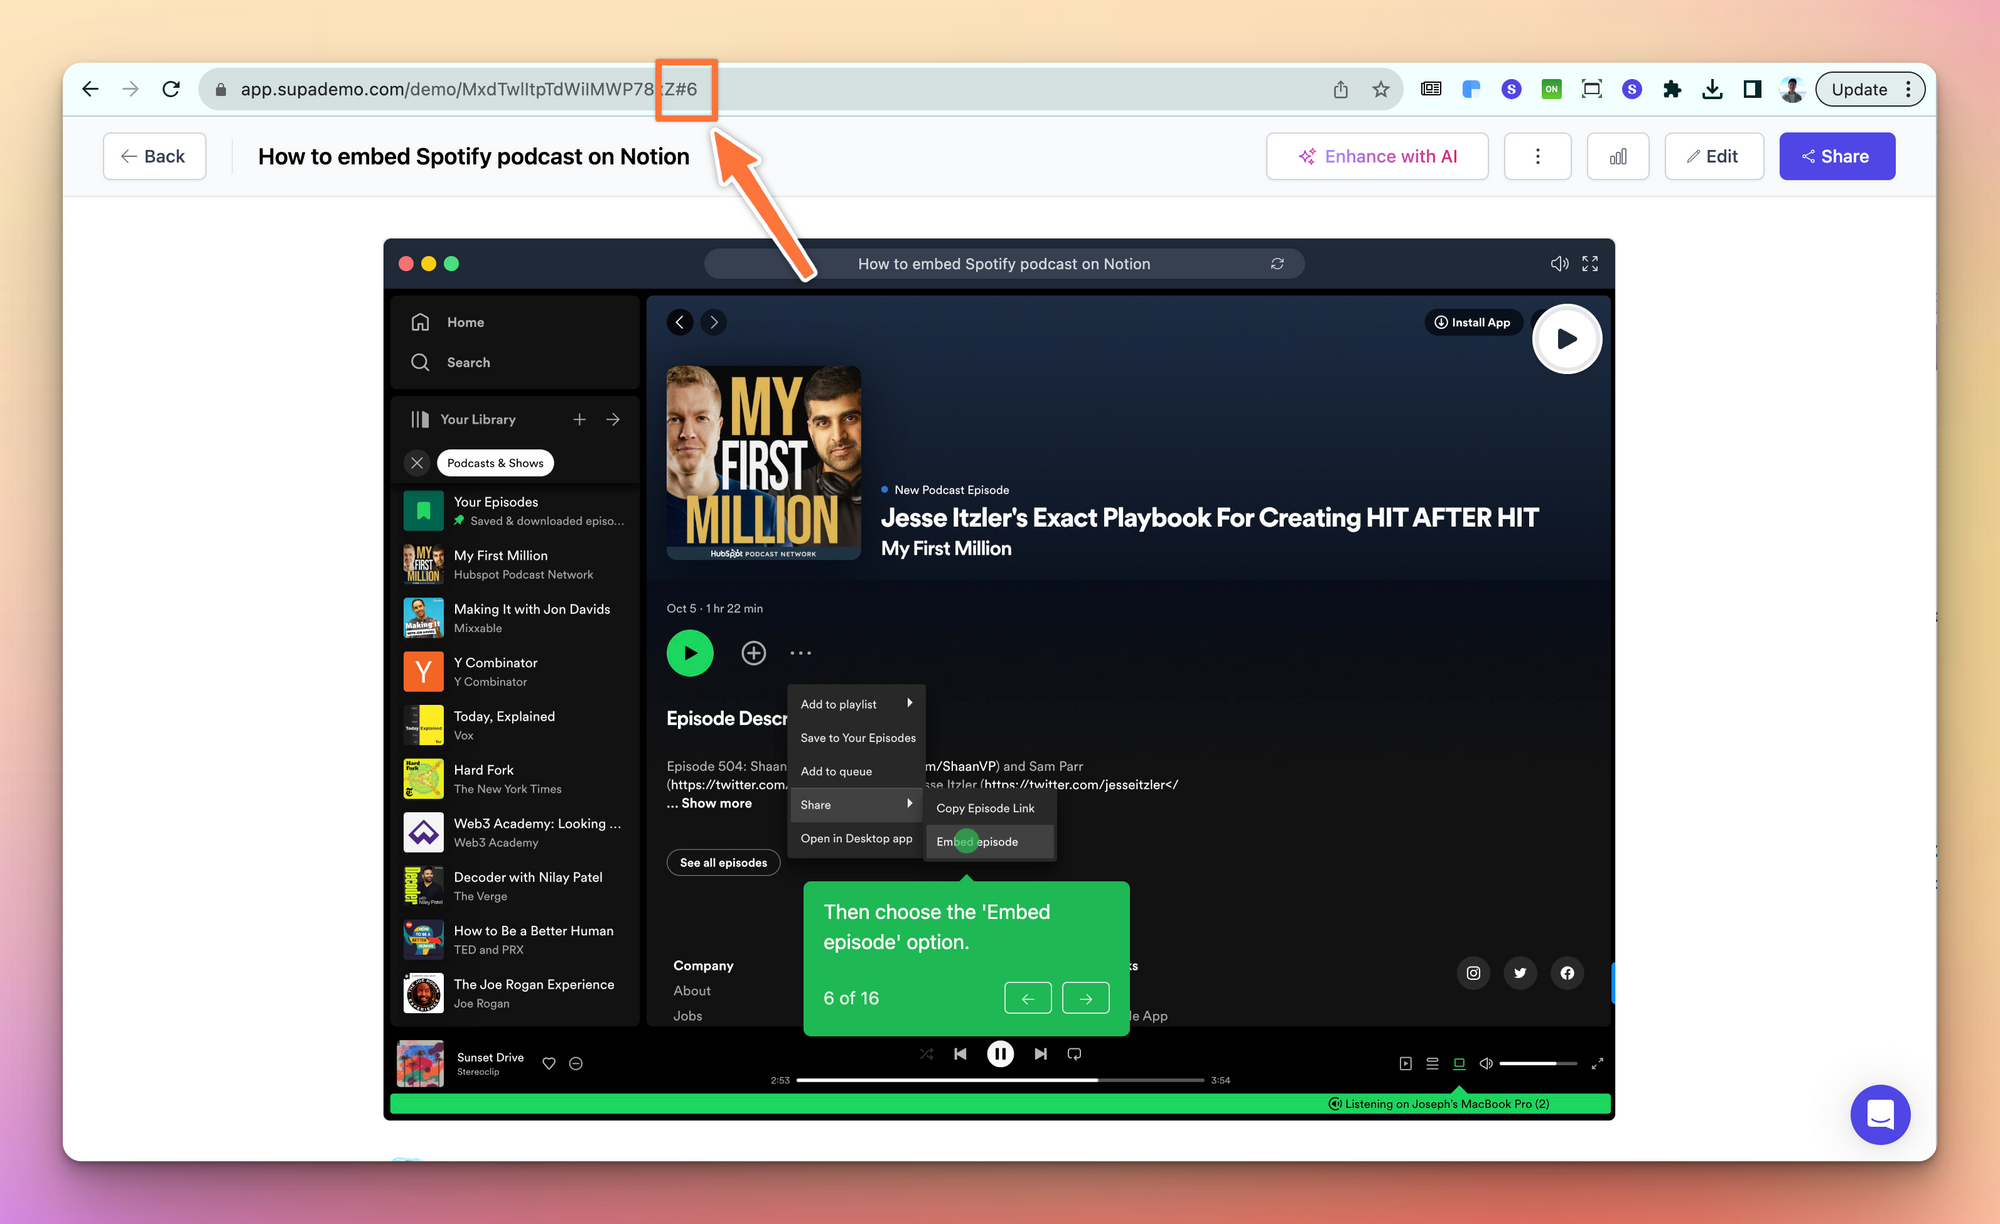
Task: Mute demo audio via speaker icon in title bar
Action: pos(1559,264)
